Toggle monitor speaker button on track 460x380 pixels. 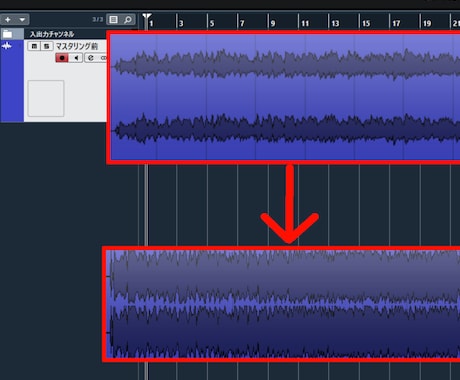76,58
